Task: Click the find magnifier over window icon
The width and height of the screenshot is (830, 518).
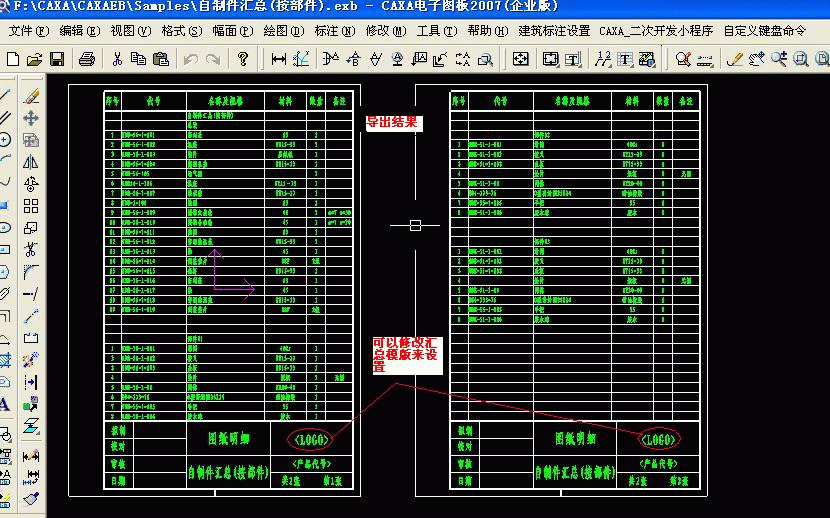Action: (485, 59)
